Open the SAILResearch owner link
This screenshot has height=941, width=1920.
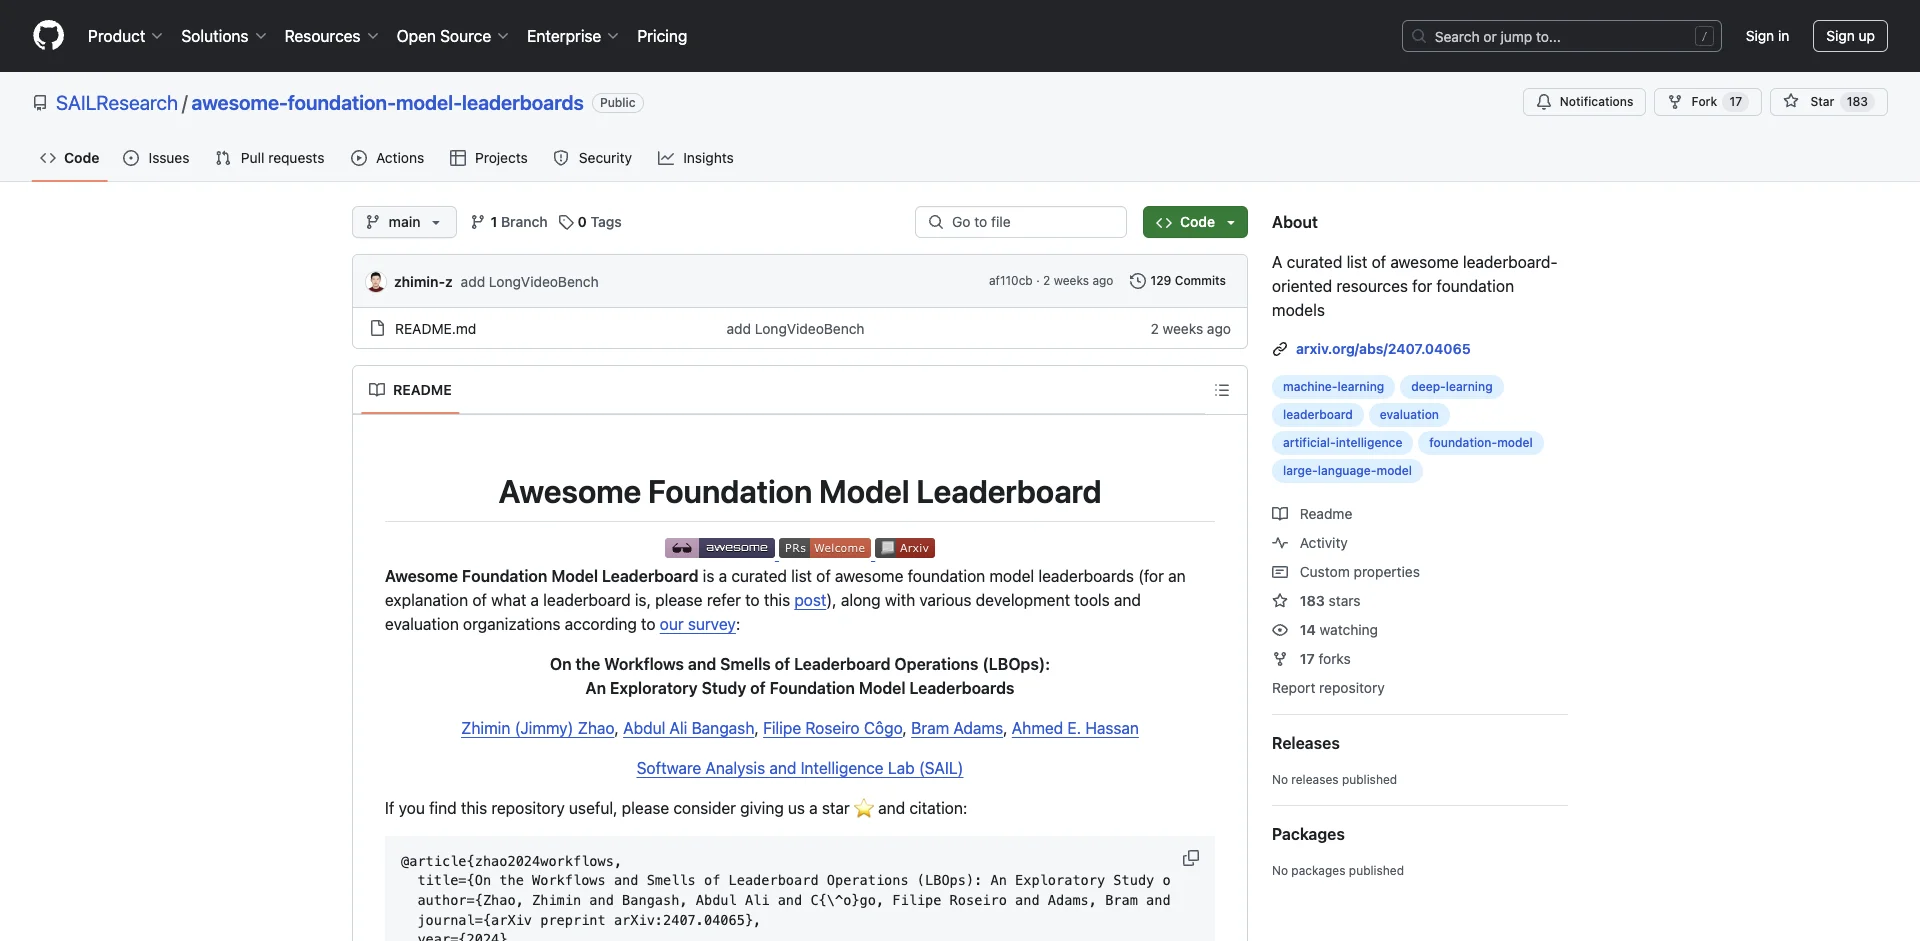pyautogui.click(x=117, y=103)
